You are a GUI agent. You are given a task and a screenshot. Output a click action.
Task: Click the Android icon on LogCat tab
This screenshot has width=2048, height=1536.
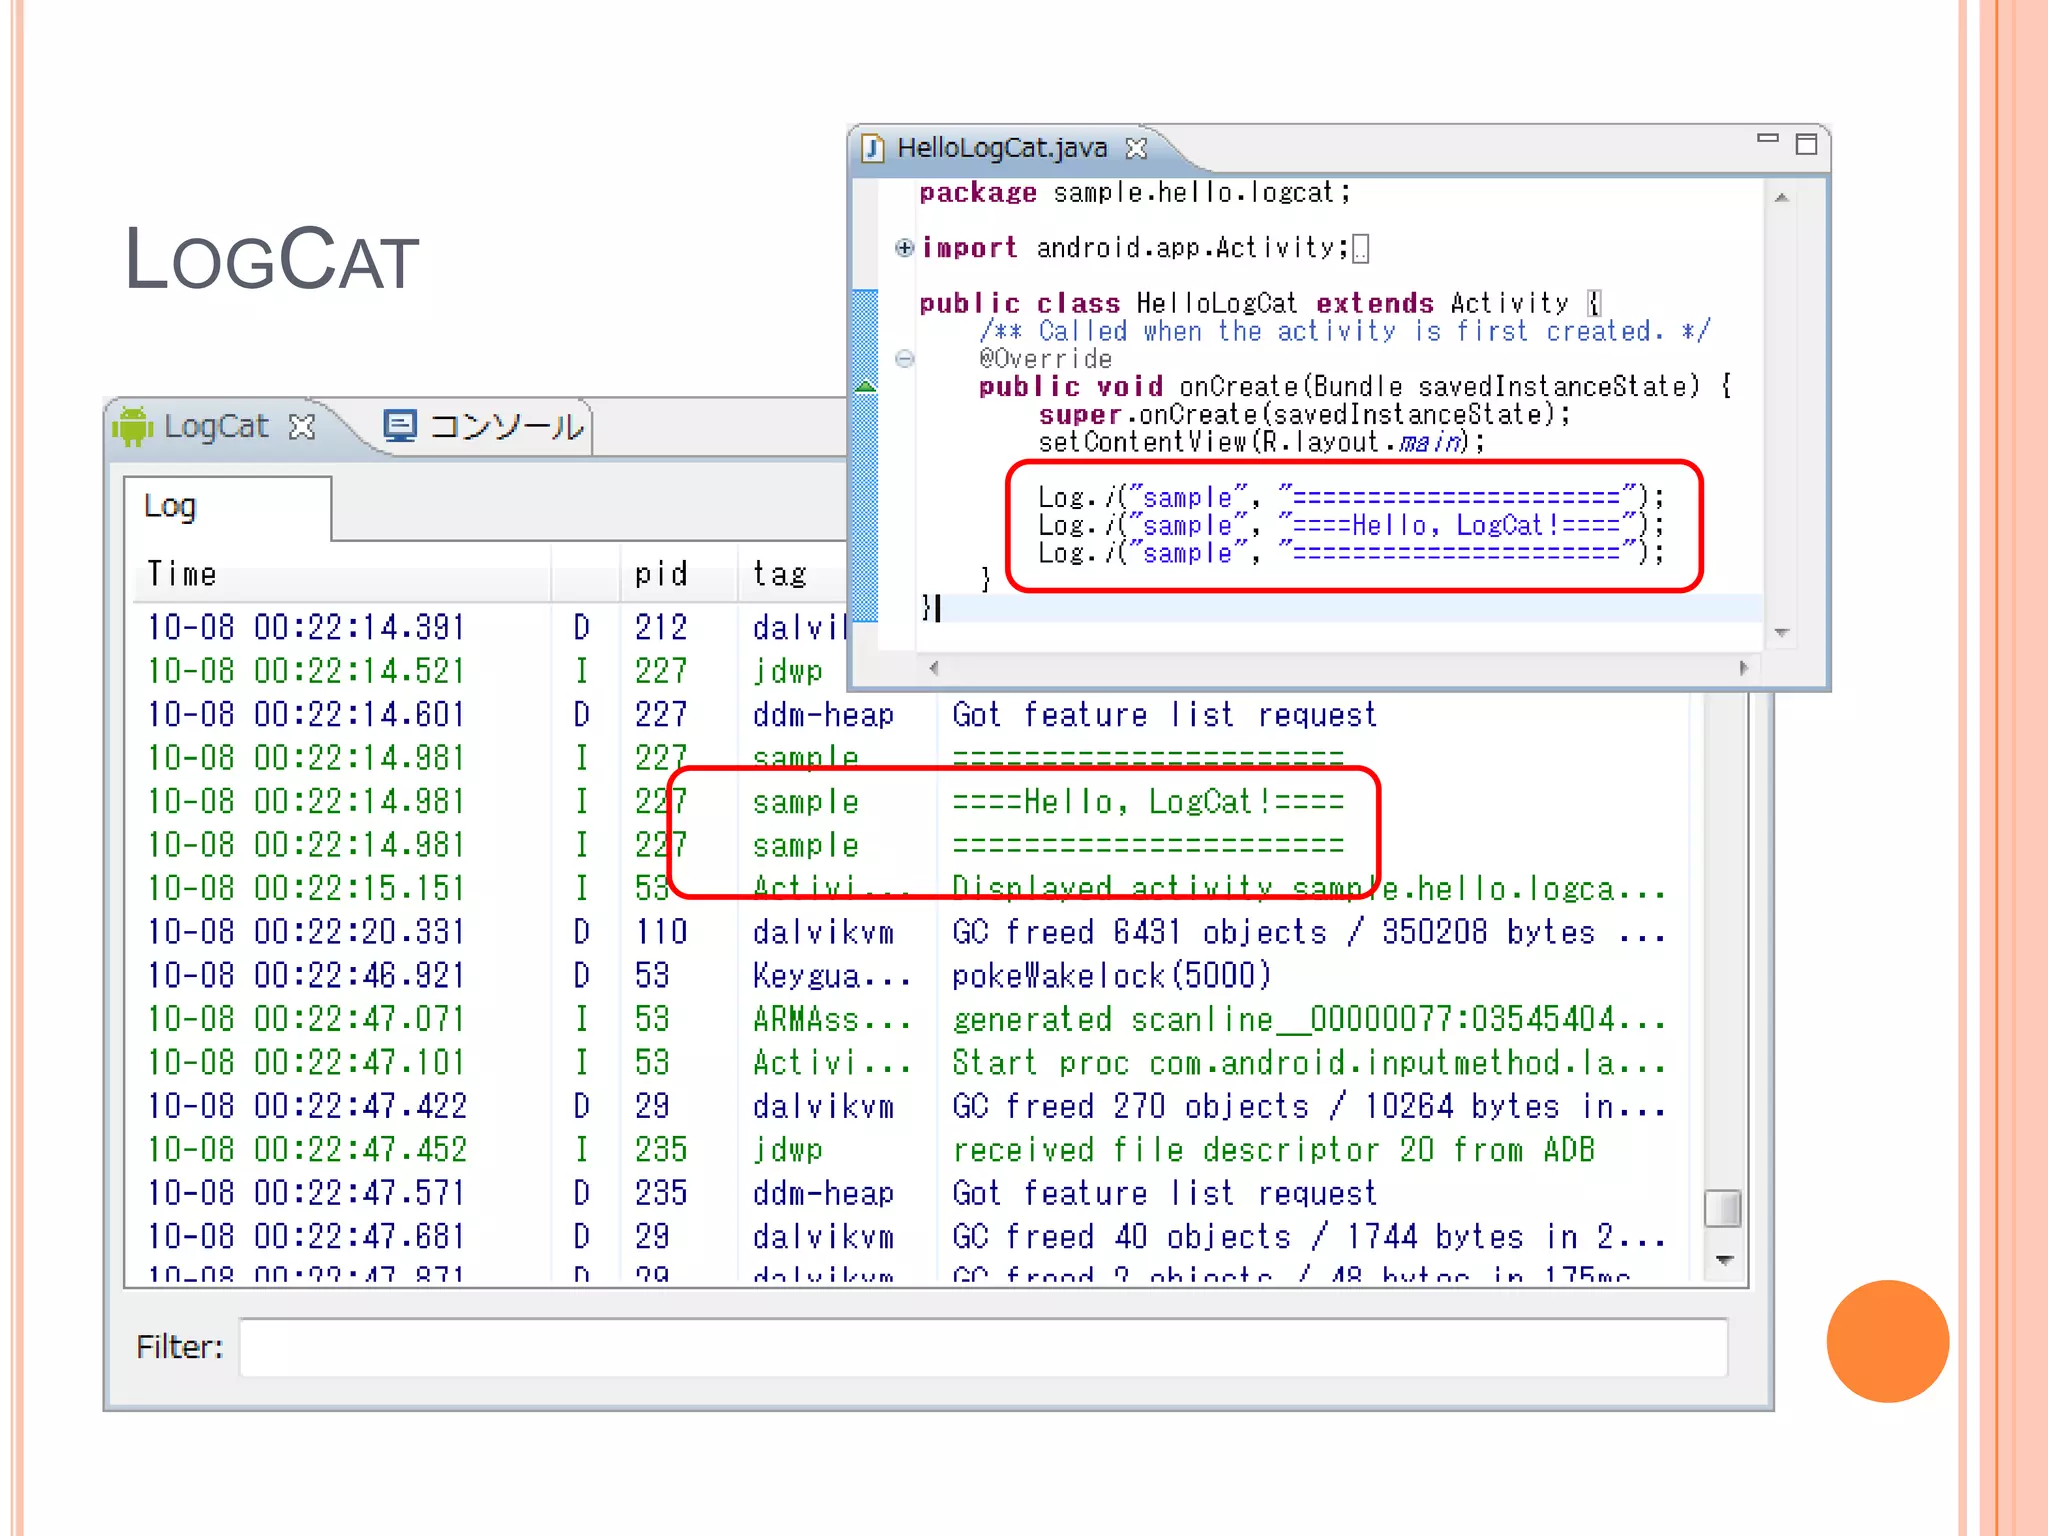[x=132, y=426]
